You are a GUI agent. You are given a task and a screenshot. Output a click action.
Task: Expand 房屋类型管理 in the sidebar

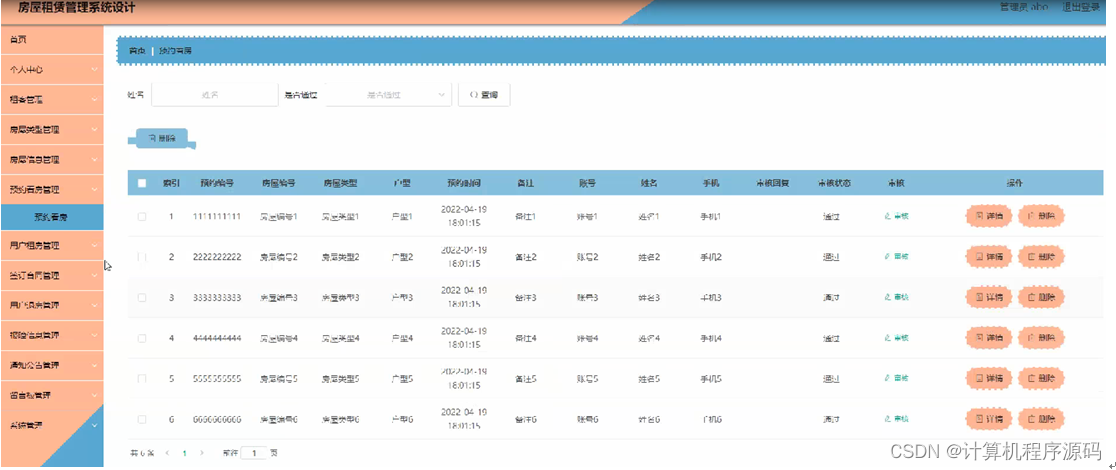click(51, 130)
